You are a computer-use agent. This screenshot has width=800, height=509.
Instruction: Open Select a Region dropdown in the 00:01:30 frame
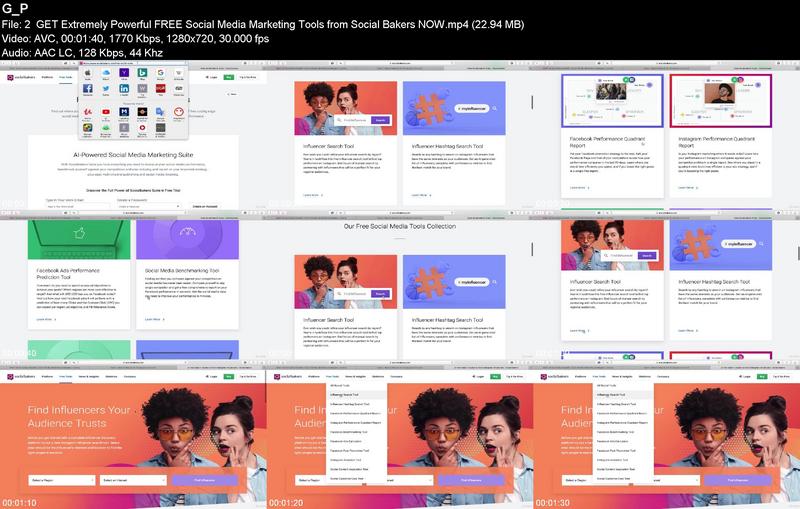point(578,480)
